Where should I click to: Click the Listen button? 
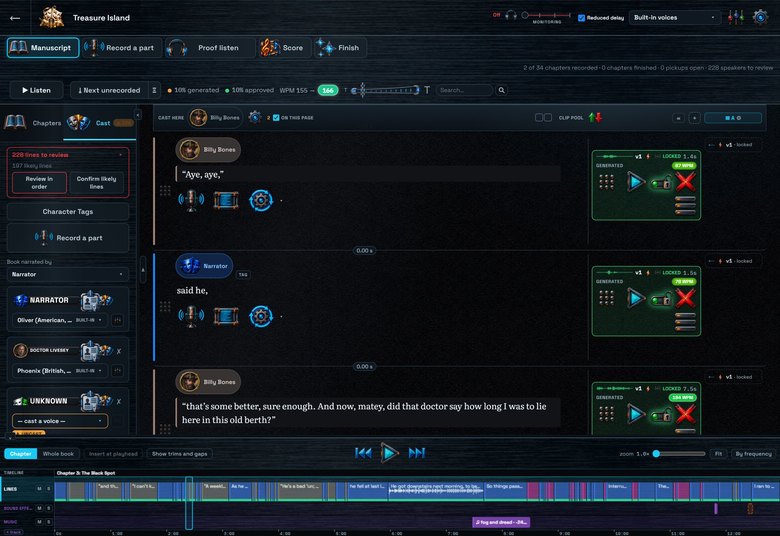coord(36,90)
